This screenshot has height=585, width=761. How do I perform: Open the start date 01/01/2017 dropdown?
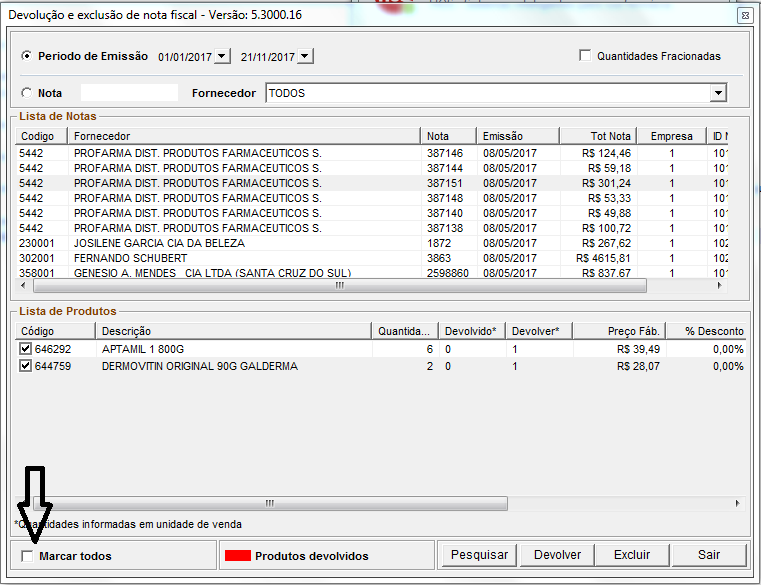coord(222,57)
